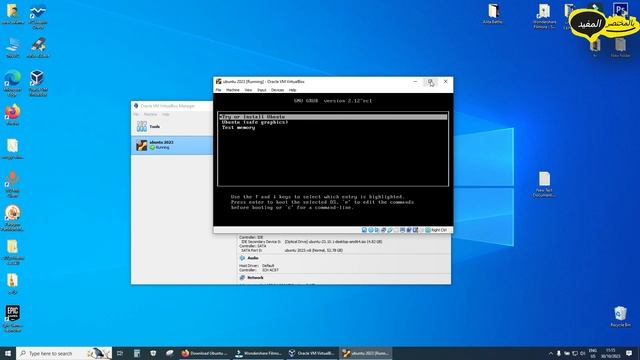Switch to Oracle VM VirtualBox Manager taskbar item

coord(312,353)
